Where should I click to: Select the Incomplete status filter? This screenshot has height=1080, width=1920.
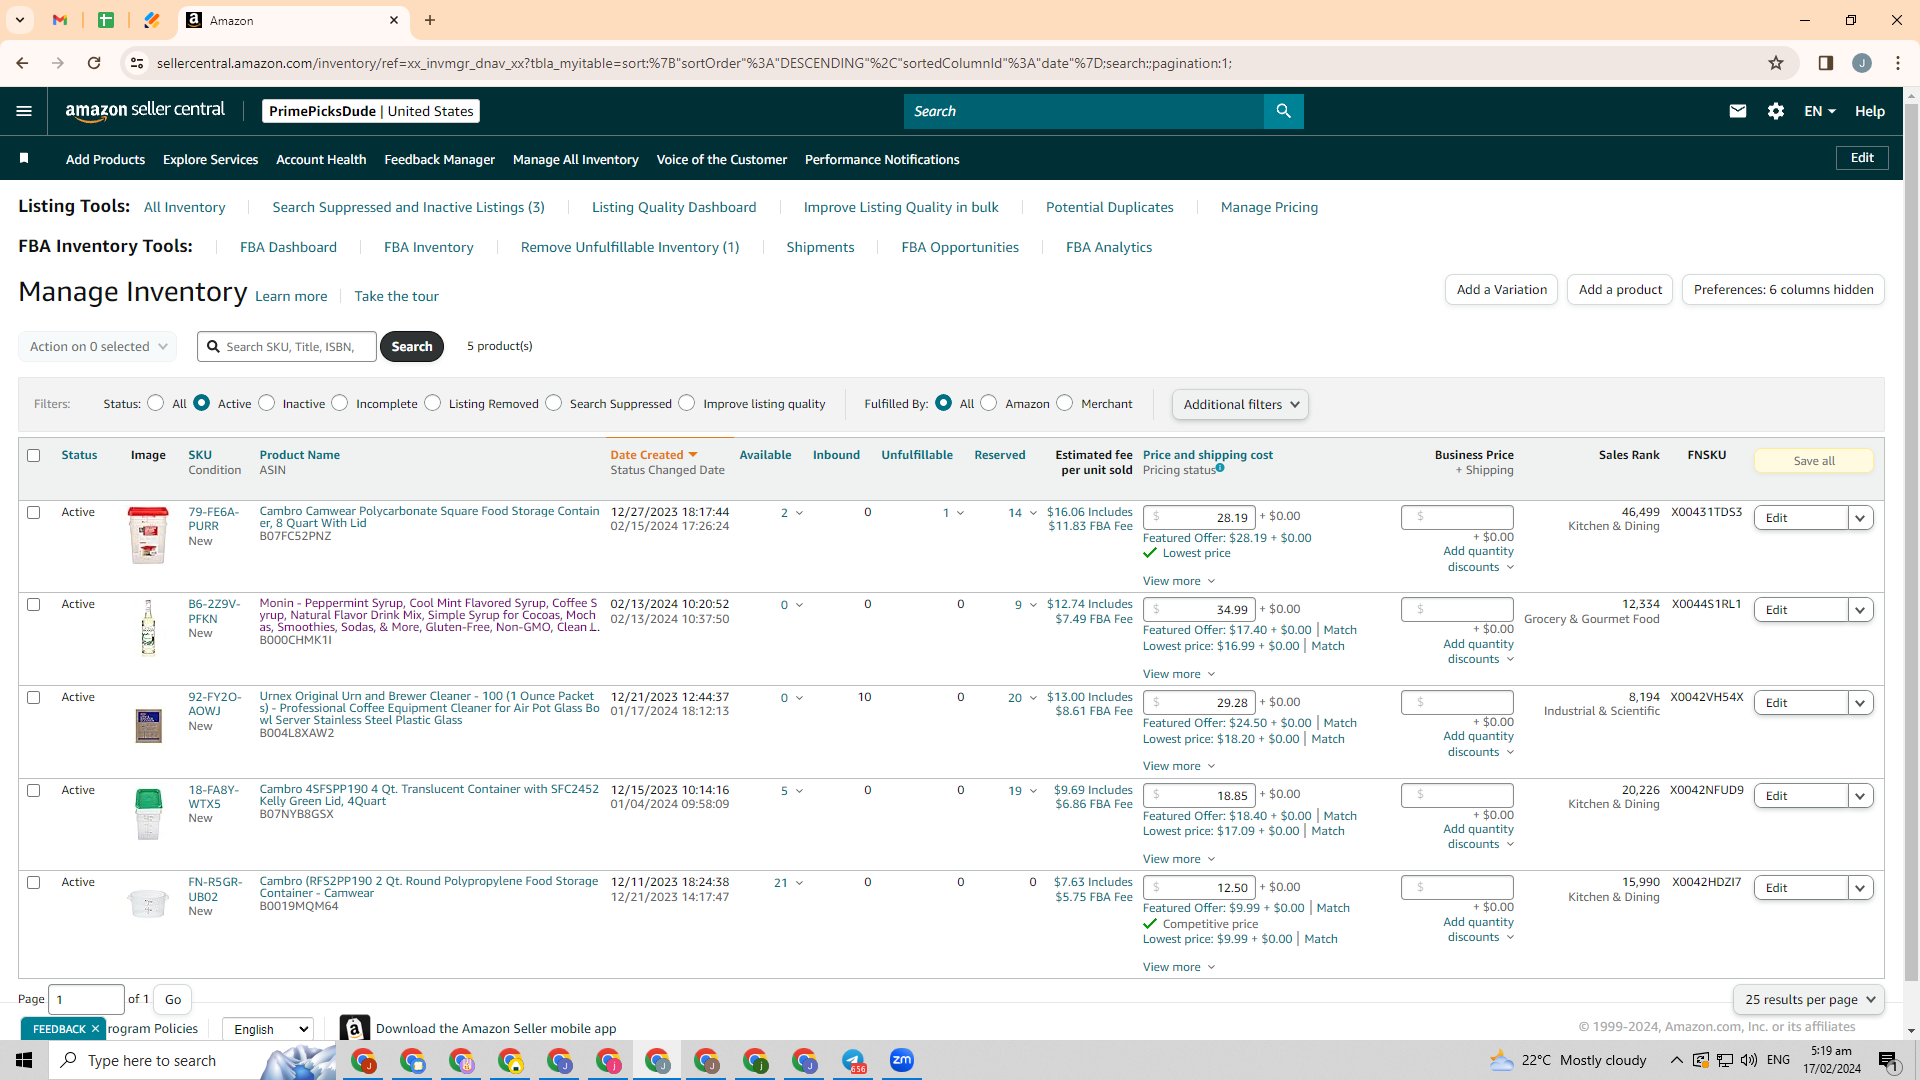(340, 403)
